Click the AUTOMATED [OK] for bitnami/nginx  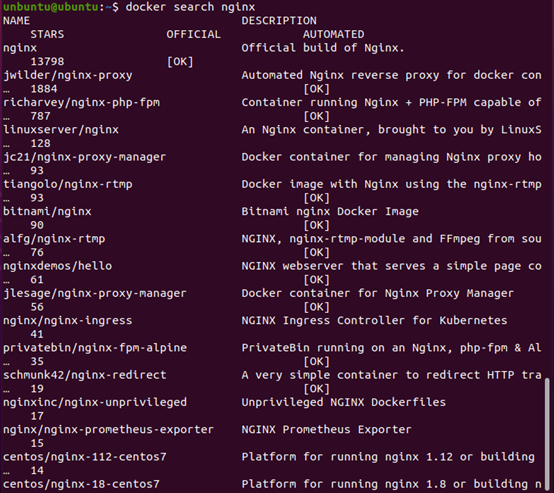tap(317, 225)
